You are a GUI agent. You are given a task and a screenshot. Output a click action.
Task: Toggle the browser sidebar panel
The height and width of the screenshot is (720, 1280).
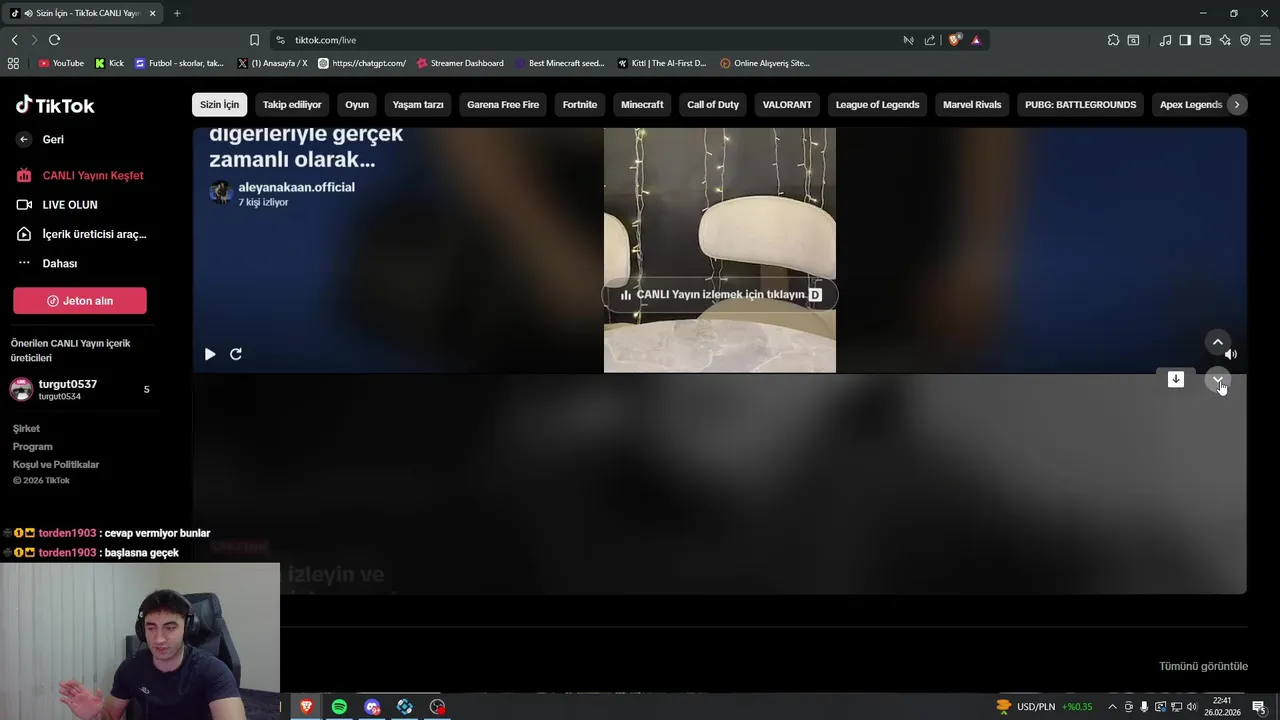(1185, 40)
